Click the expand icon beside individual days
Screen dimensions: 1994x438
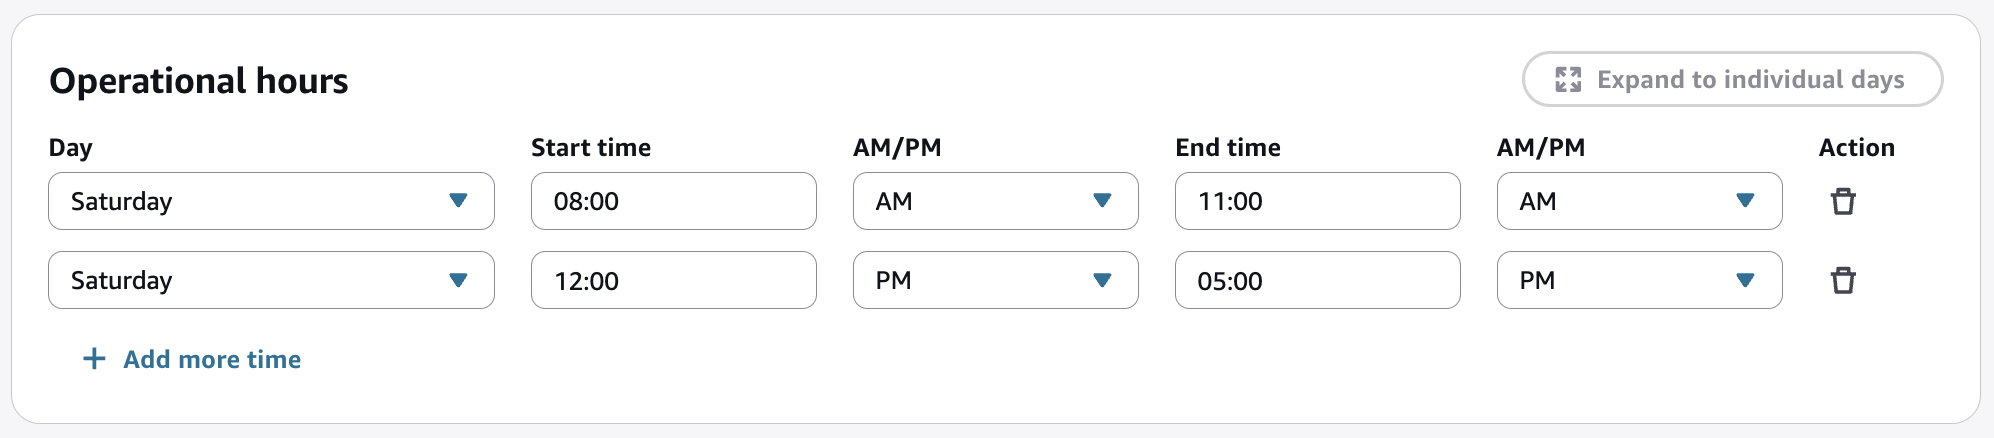tap(1568, 80)
